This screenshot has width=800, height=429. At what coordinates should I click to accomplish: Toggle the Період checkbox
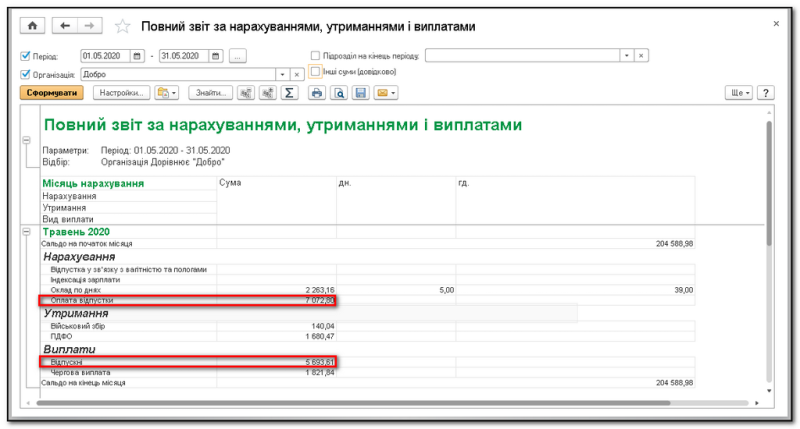click(25, 56)
